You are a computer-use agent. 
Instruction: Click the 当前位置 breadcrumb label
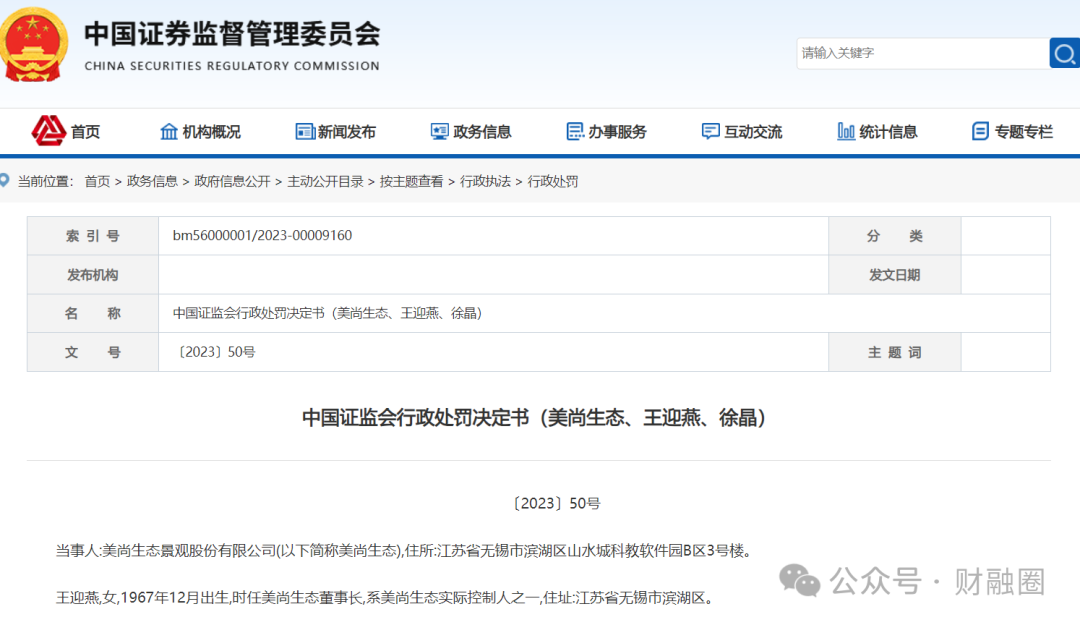coord(45,181)
